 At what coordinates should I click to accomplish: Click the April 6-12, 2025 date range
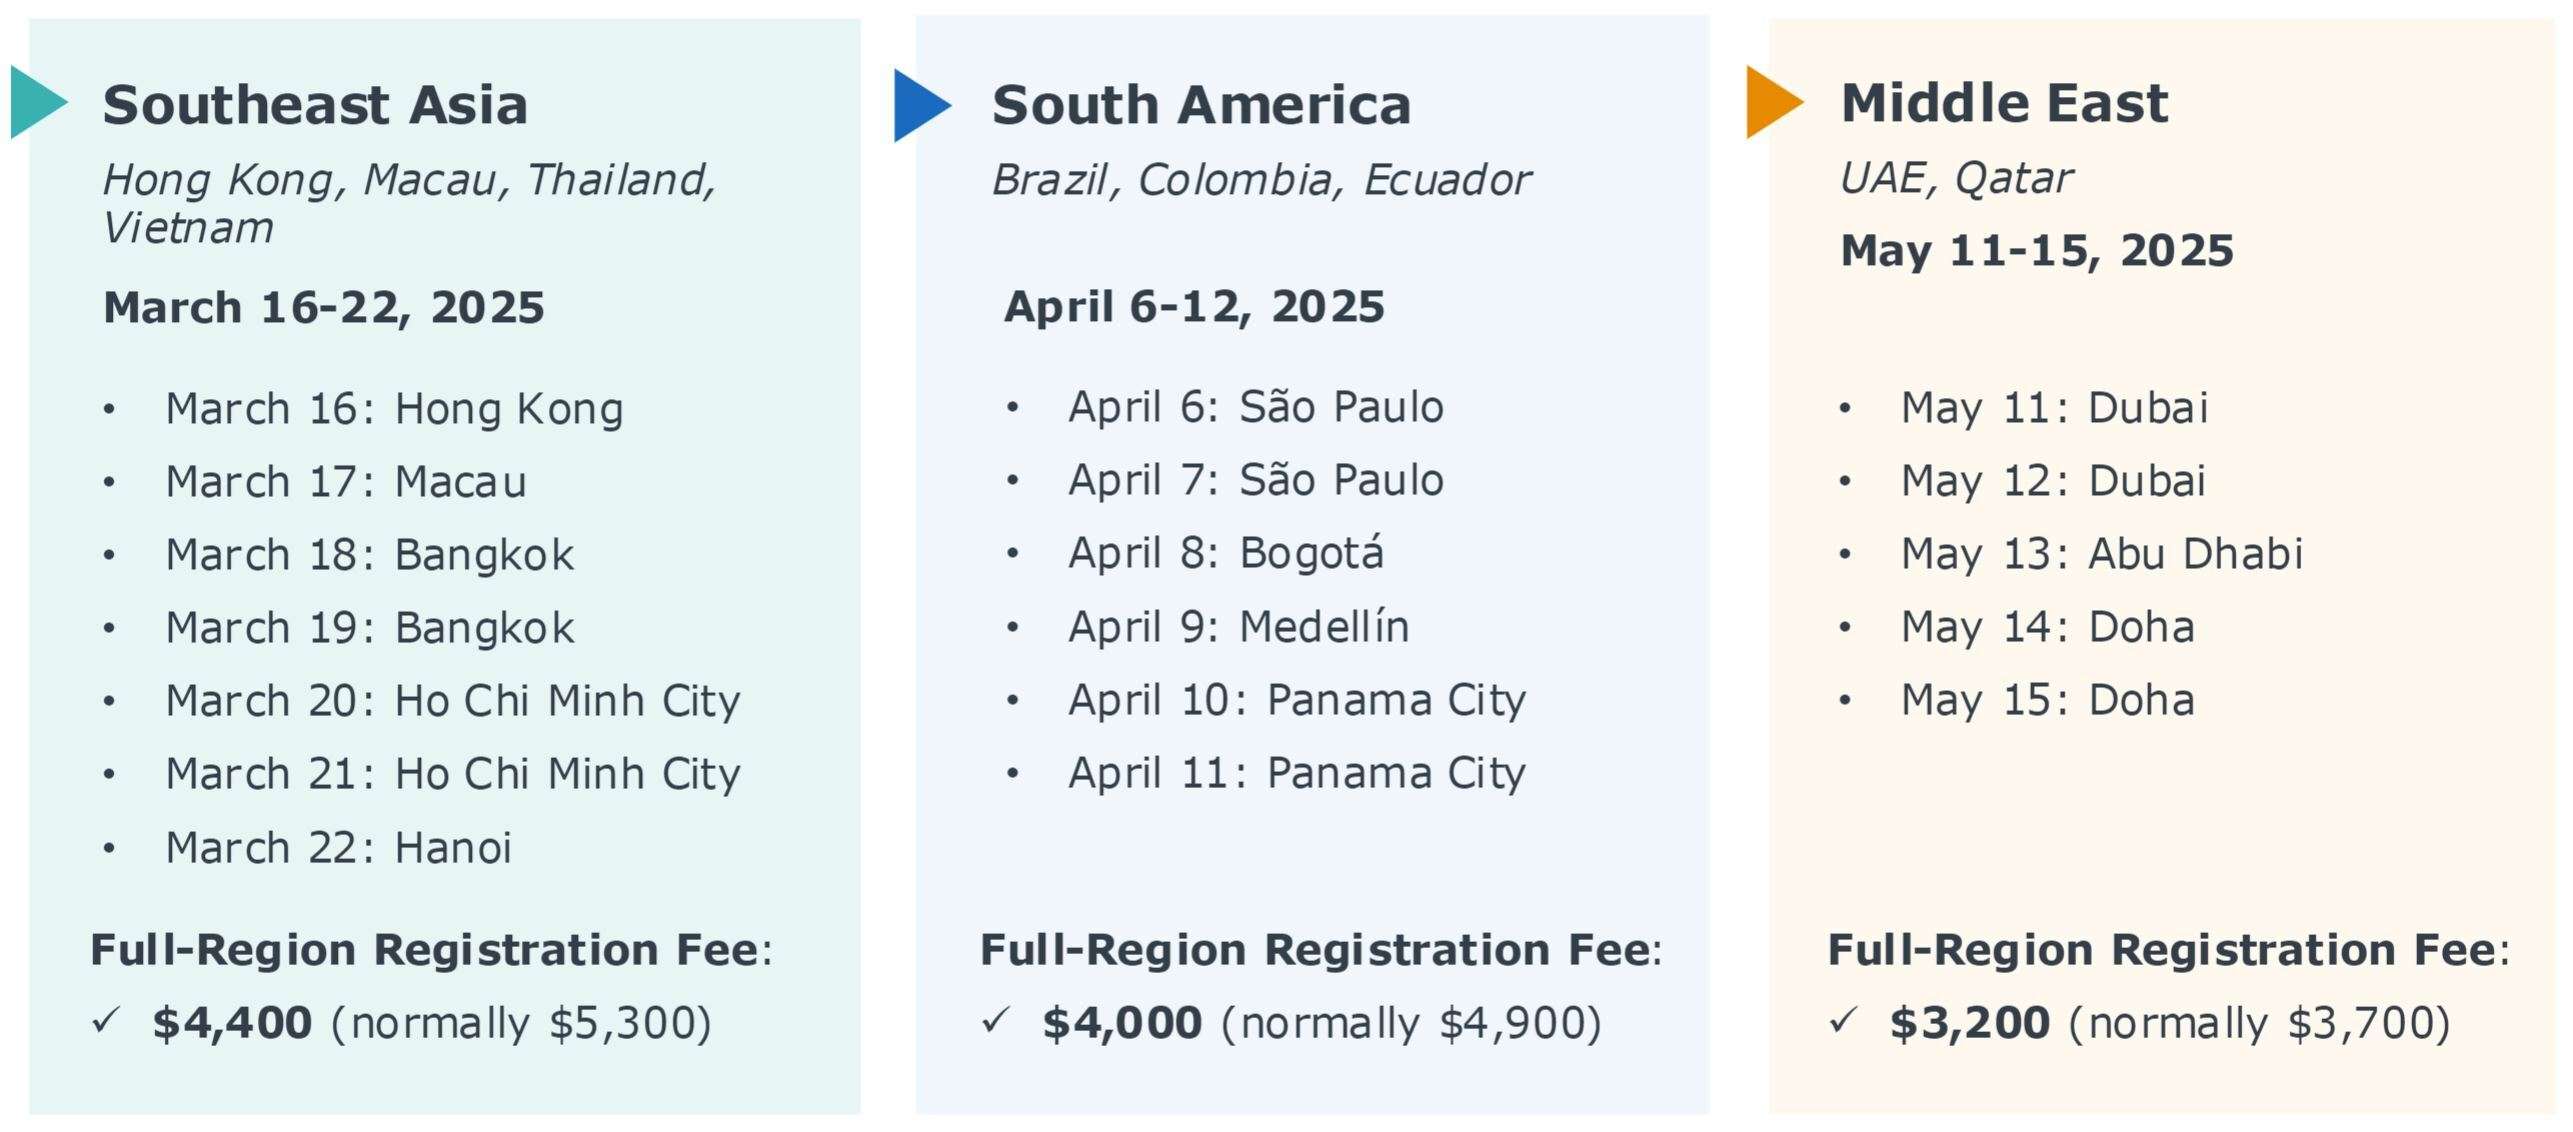(x=1194, y=306)
